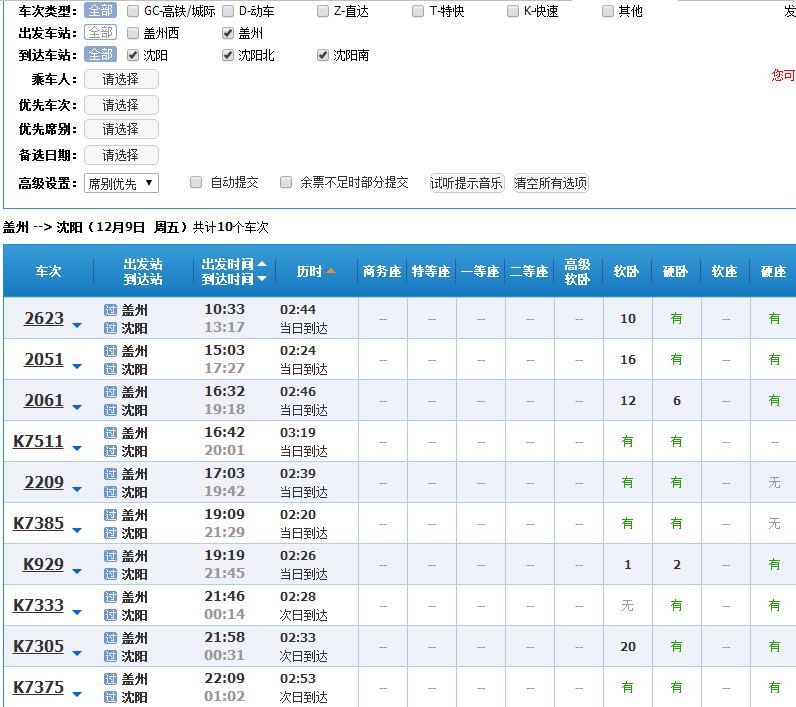Image resolution: width=796 pixels, height=707 pixels.
Task: Click 请选择 next to 乘车人
Action: [x=121, y=79]
